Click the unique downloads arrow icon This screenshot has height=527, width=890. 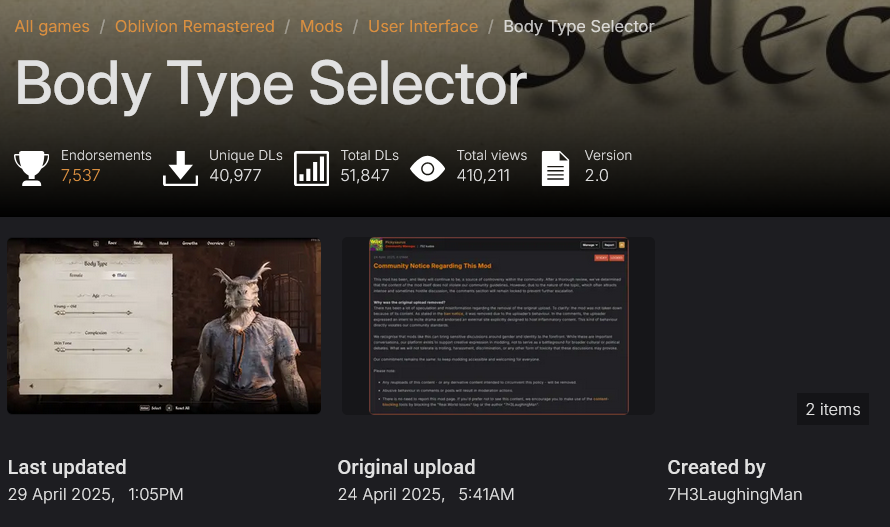[x=180, y=168]
